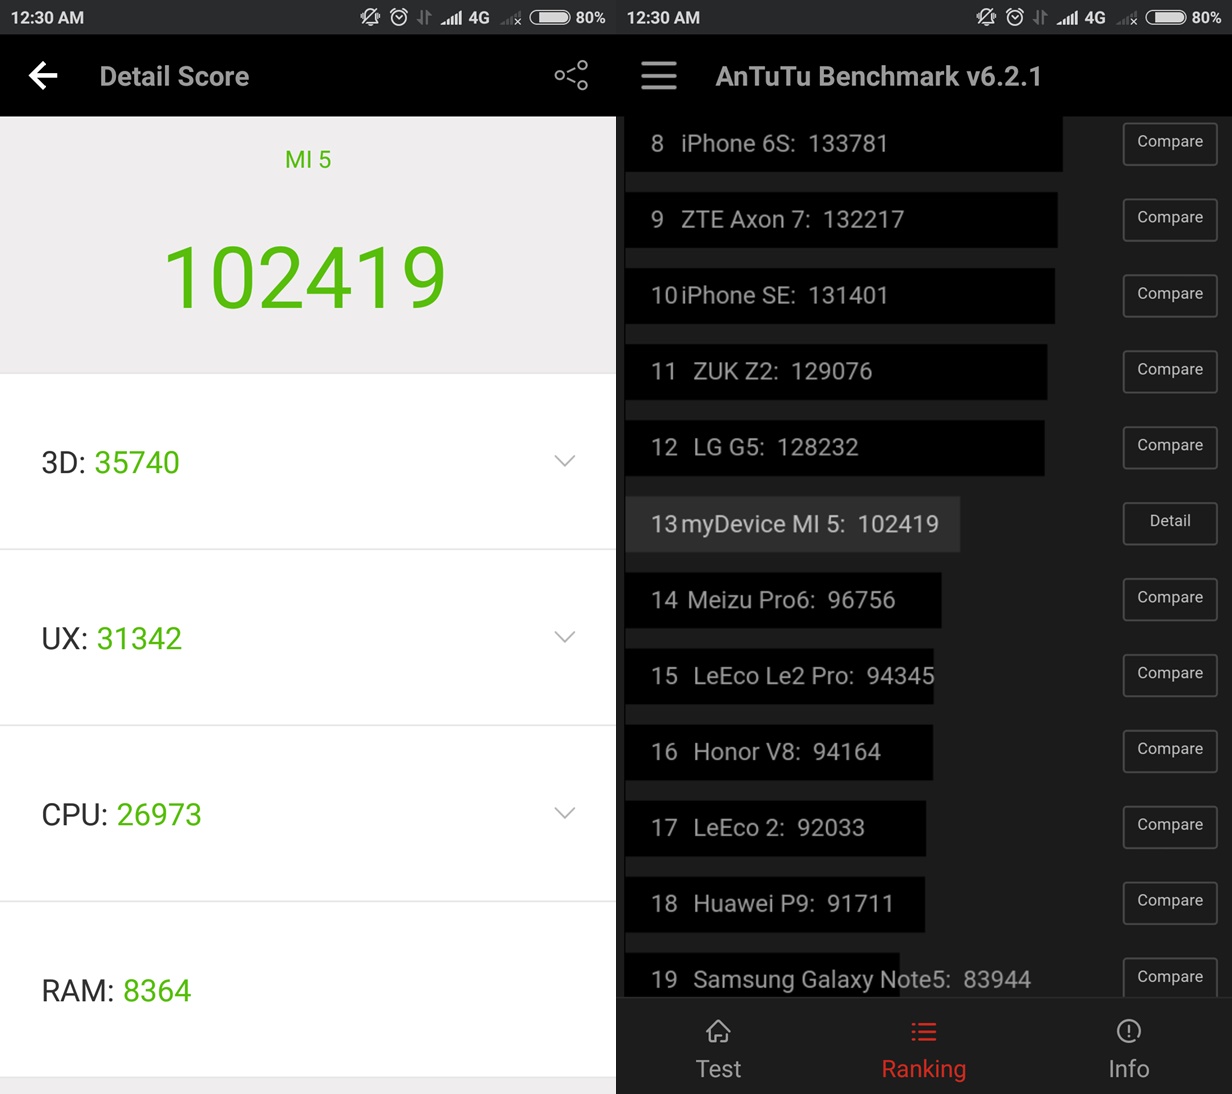Compare with Meizu Pro6
1232x1094 pixels.
pyautogui.click(x=1170, y=598)
